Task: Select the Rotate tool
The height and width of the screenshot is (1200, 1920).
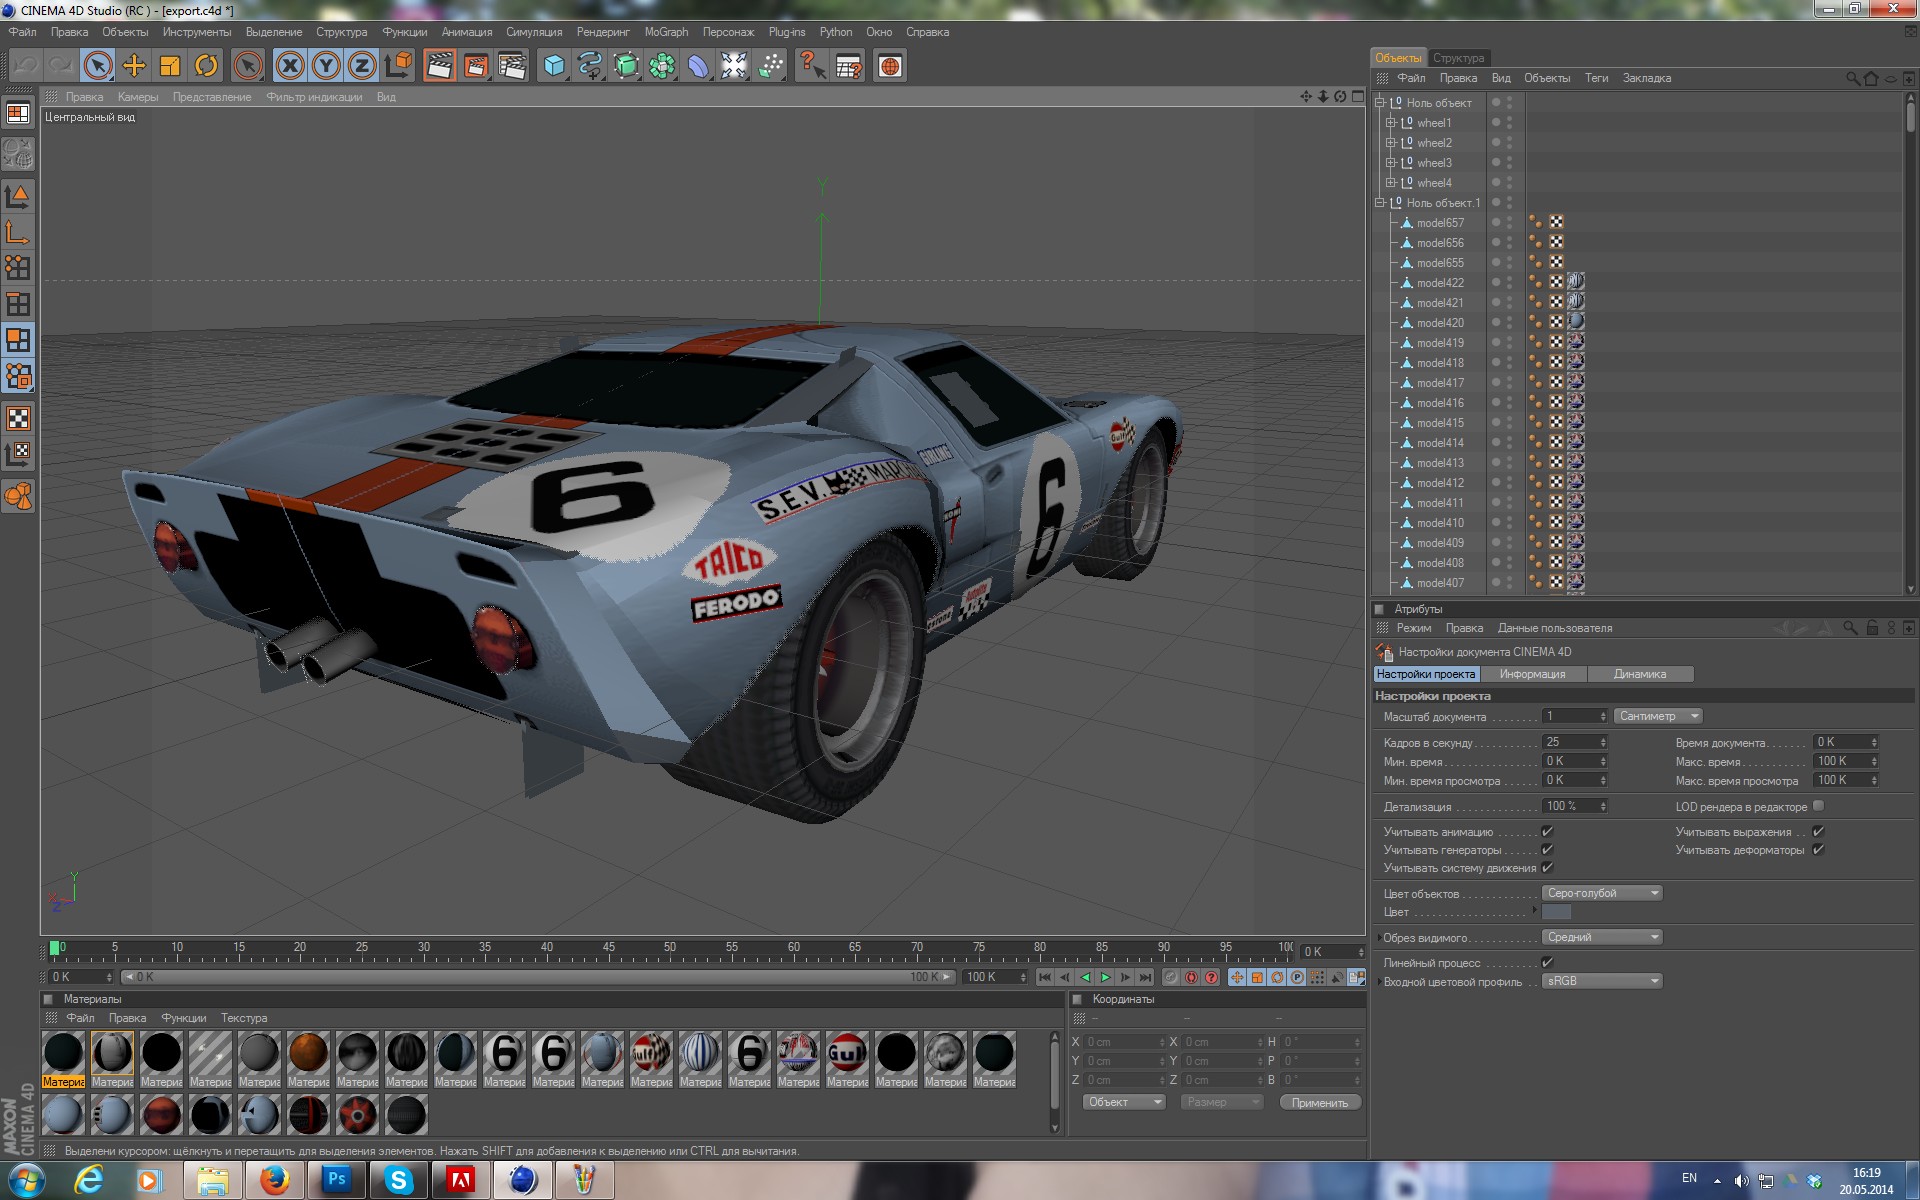Action: pyautogui.click(x=206, y=66)
